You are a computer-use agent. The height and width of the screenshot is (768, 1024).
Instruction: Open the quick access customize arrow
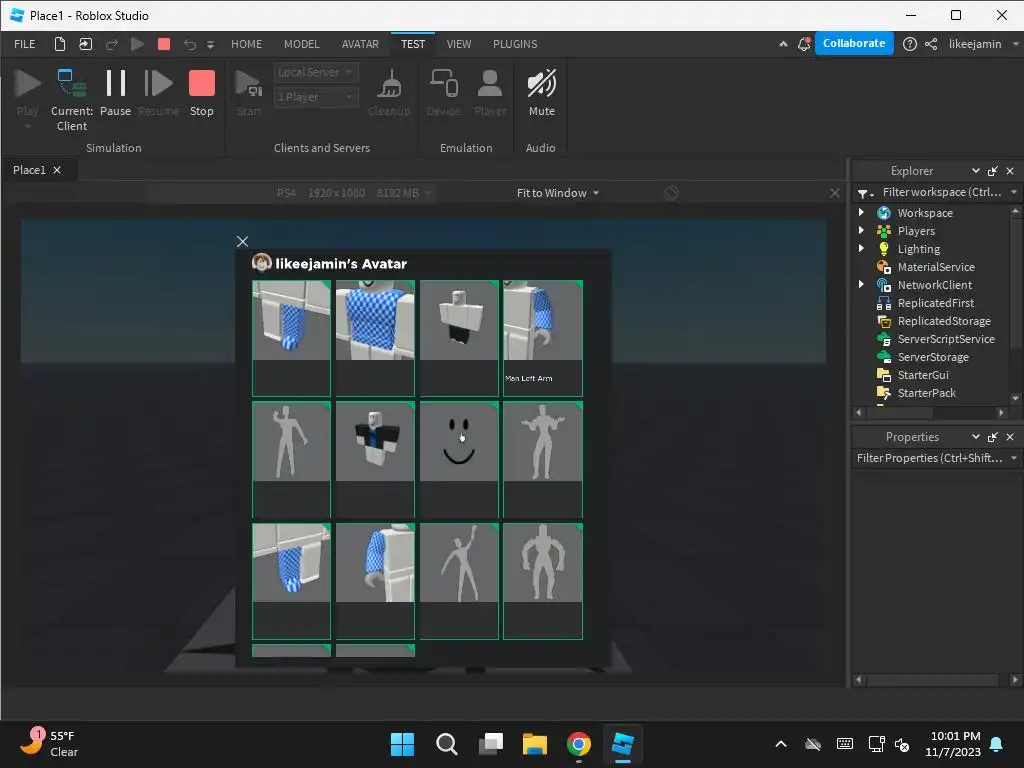click(x=210, y=44)
